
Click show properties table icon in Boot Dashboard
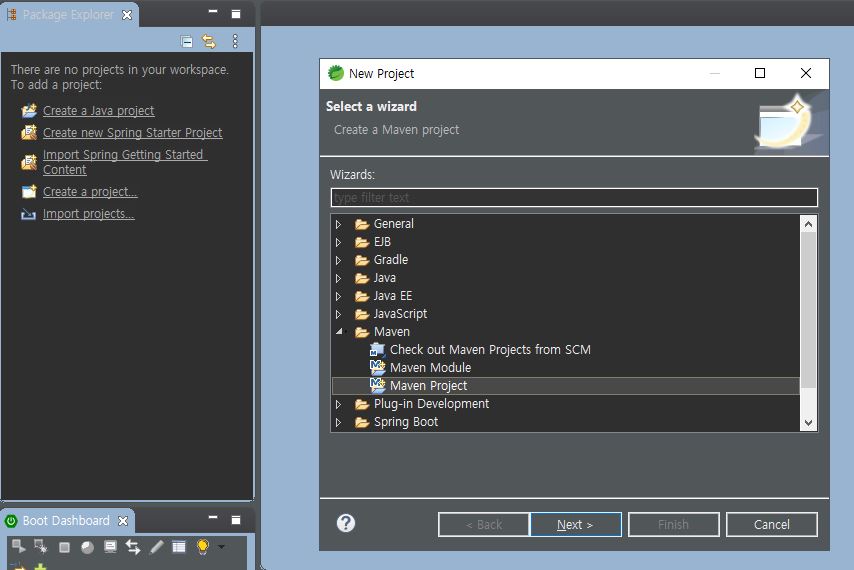(179, 547)
